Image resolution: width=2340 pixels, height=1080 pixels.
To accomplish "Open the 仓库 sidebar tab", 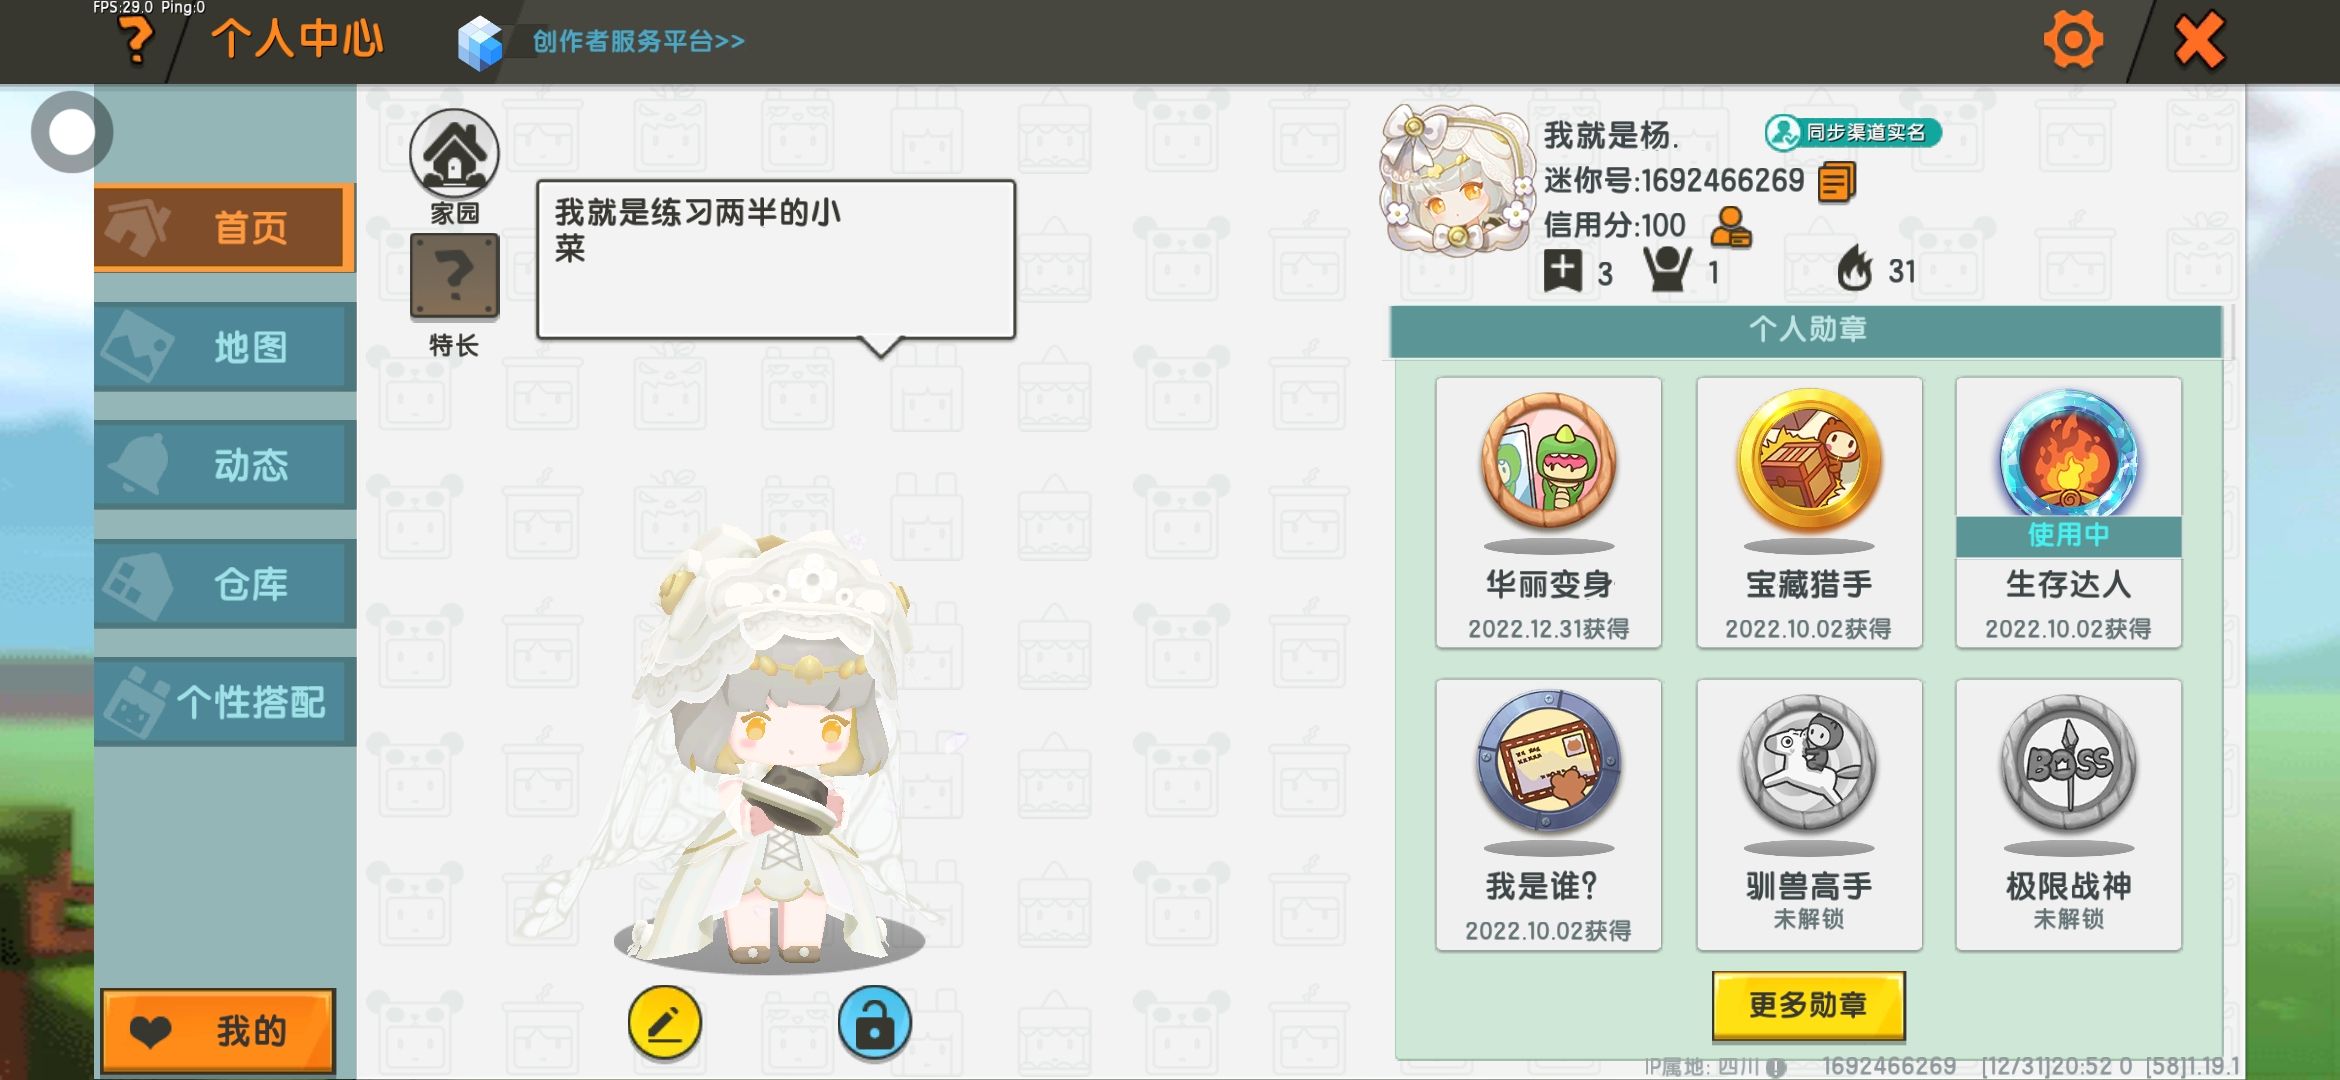I will point(225,583).
